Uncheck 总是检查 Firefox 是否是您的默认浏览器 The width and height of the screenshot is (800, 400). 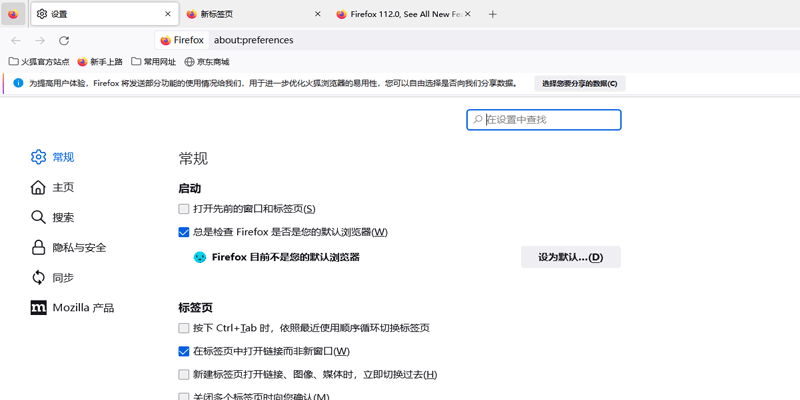pos(184,232)
